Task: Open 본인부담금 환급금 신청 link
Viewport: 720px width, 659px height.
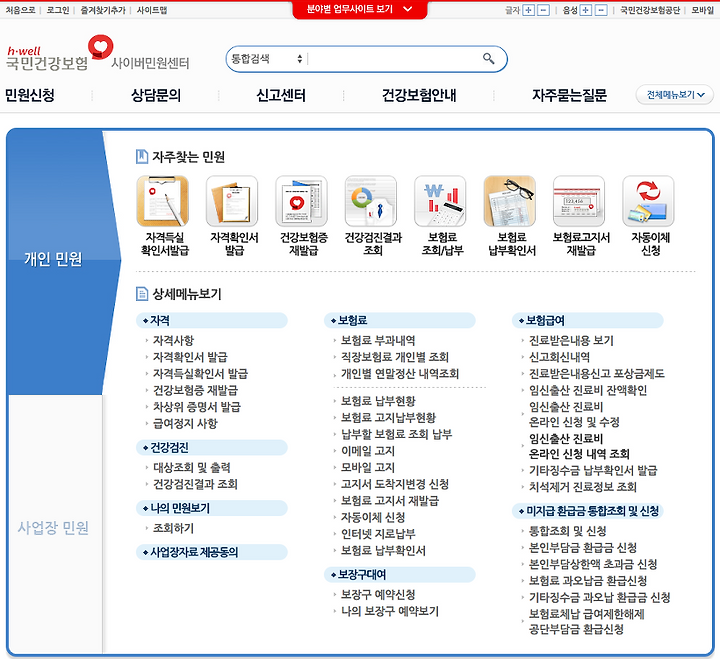Action: click(x=583, y=547)
